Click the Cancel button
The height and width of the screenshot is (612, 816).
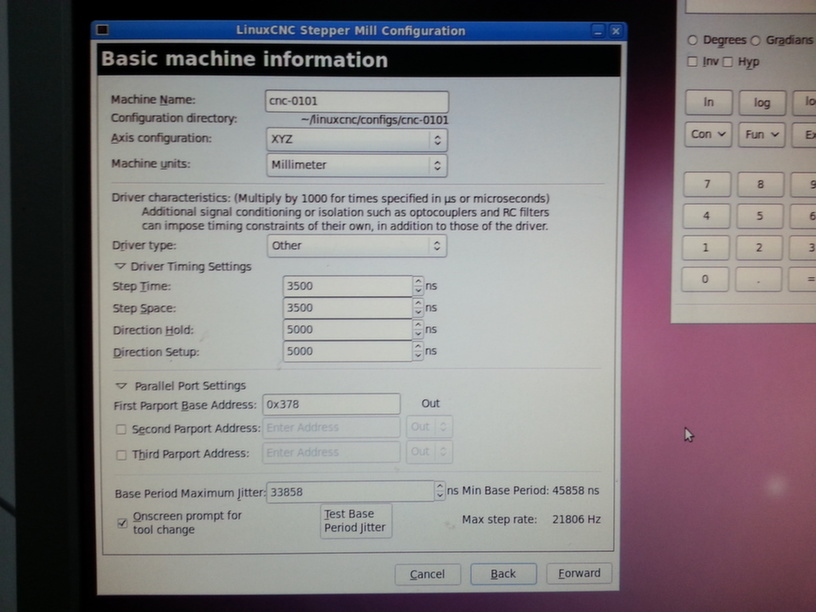click(x=427, y=574)
